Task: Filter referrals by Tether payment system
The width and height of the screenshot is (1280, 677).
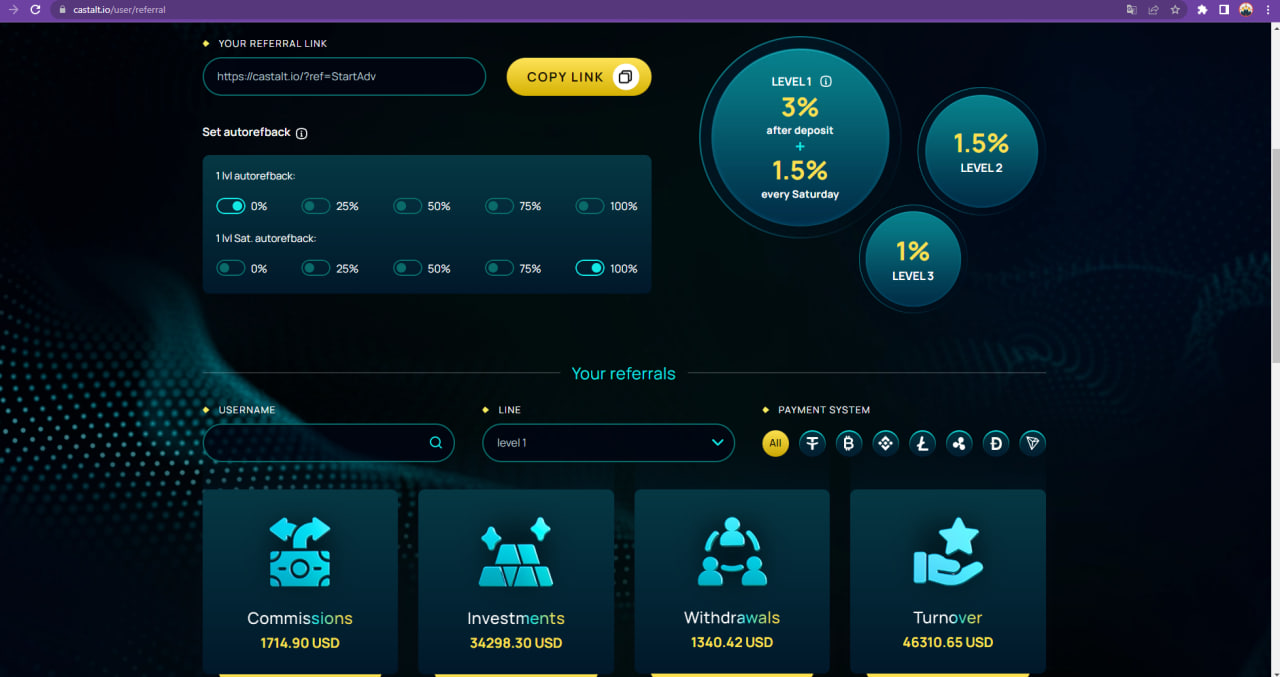Action: click(x=812, y=443)
